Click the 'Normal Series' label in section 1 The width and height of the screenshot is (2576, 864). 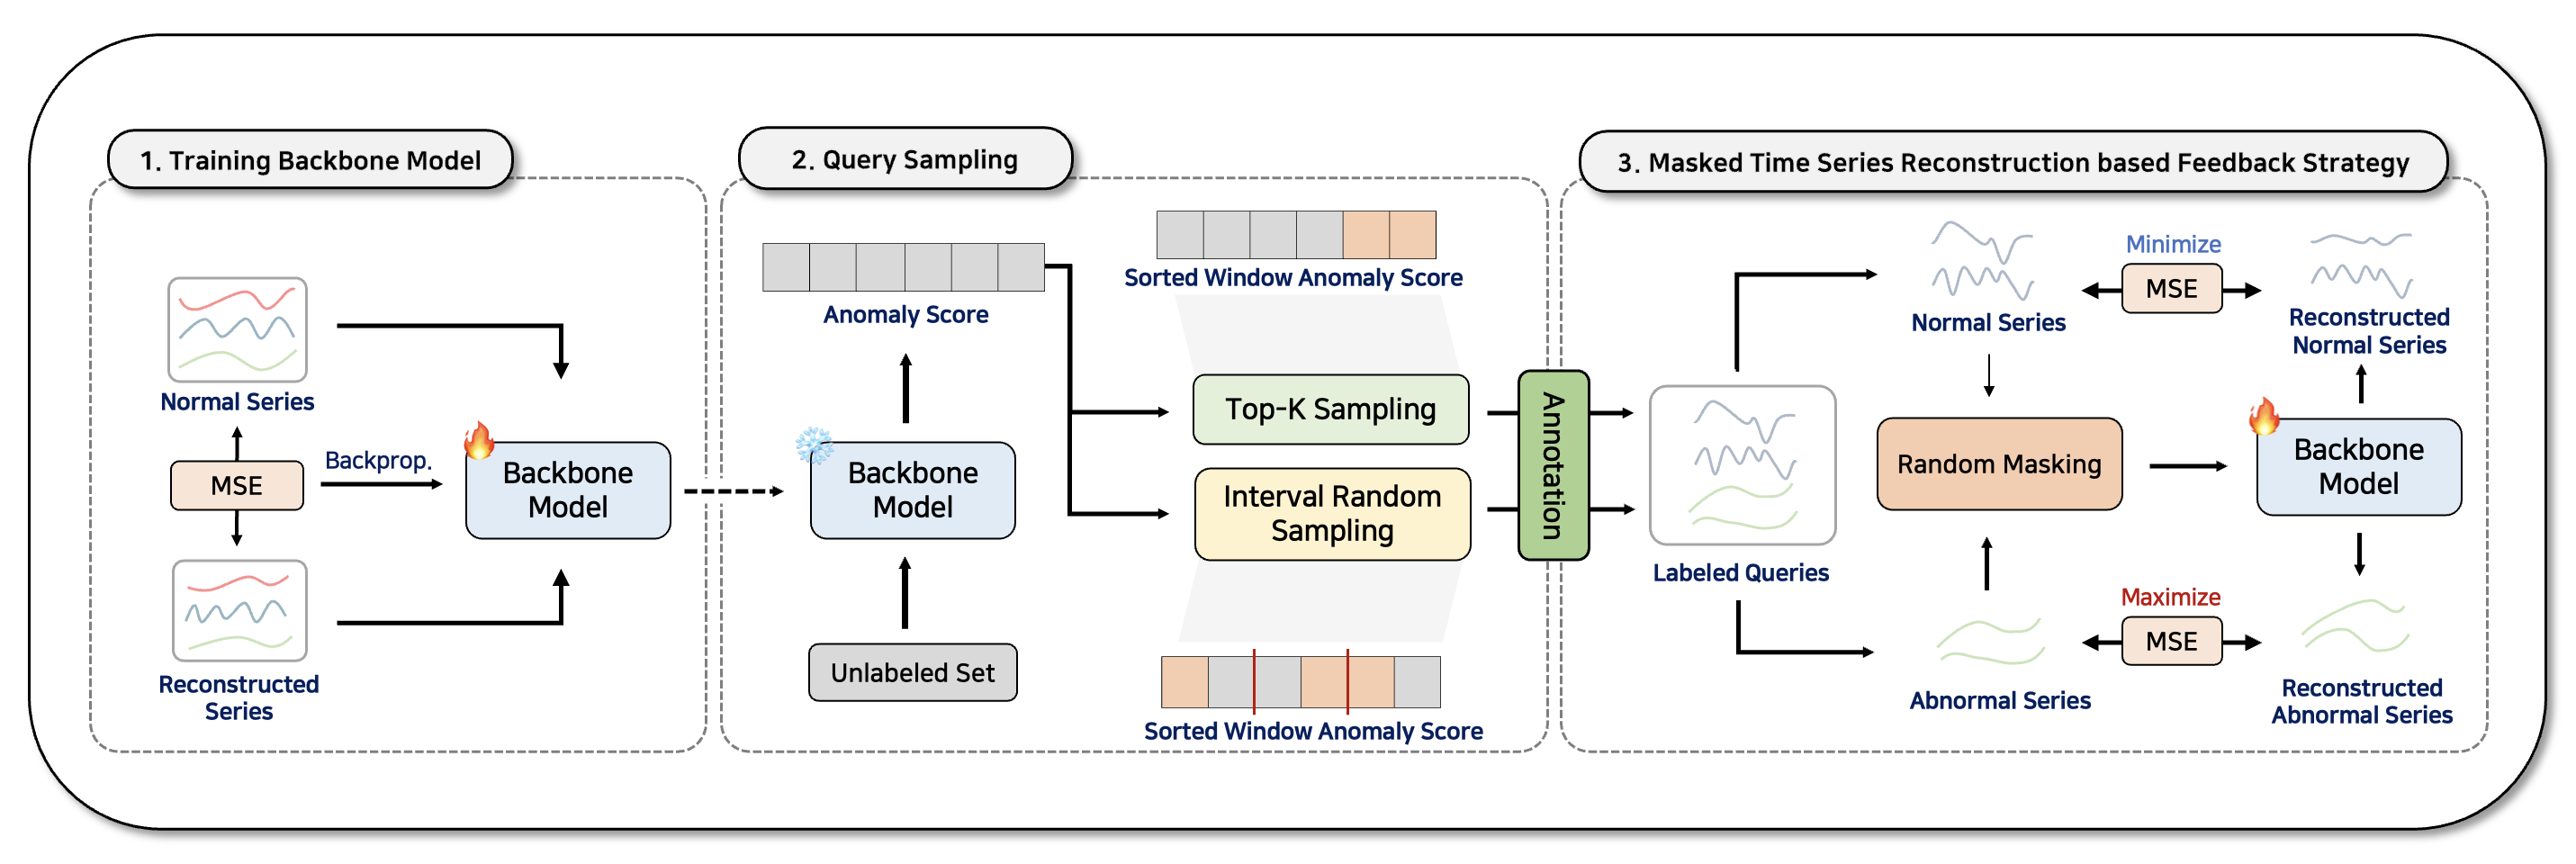(x=237, y=402)
